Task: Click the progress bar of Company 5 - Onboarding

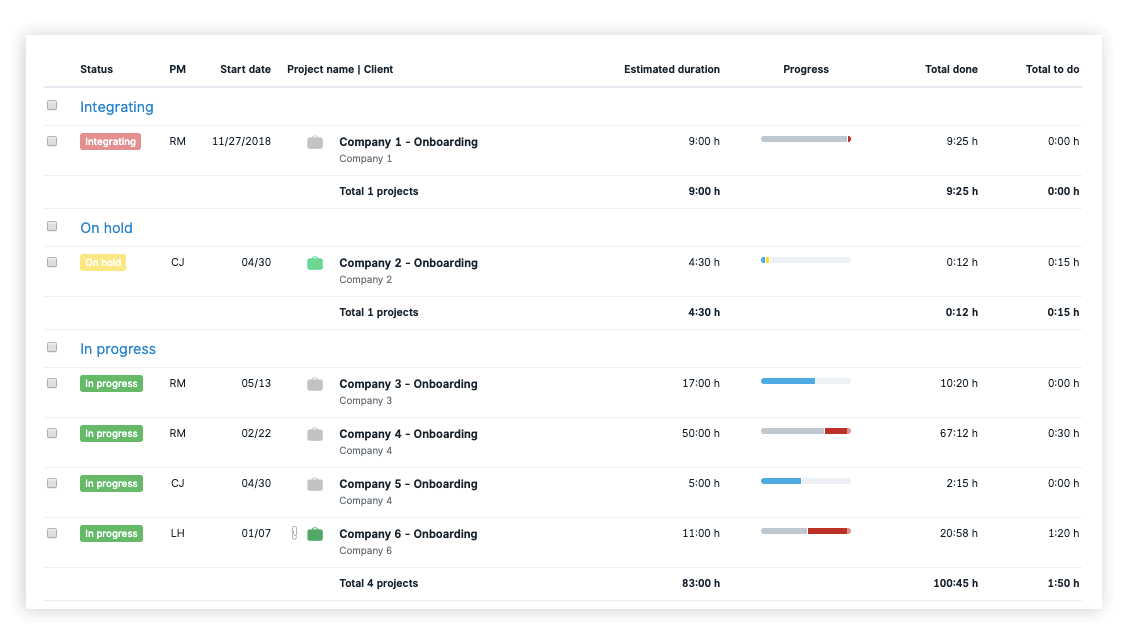Action: (x=806, y=481)
